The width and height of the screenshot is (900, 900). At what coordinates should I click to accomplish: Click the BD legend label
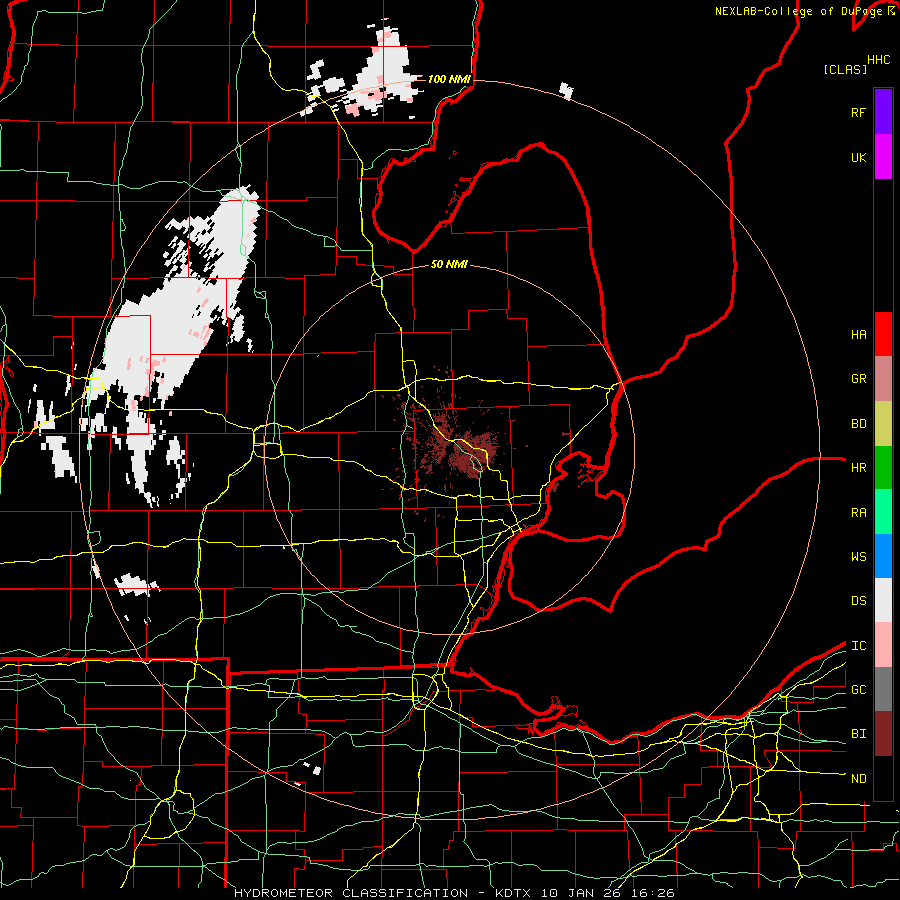(x=858, y=424)
